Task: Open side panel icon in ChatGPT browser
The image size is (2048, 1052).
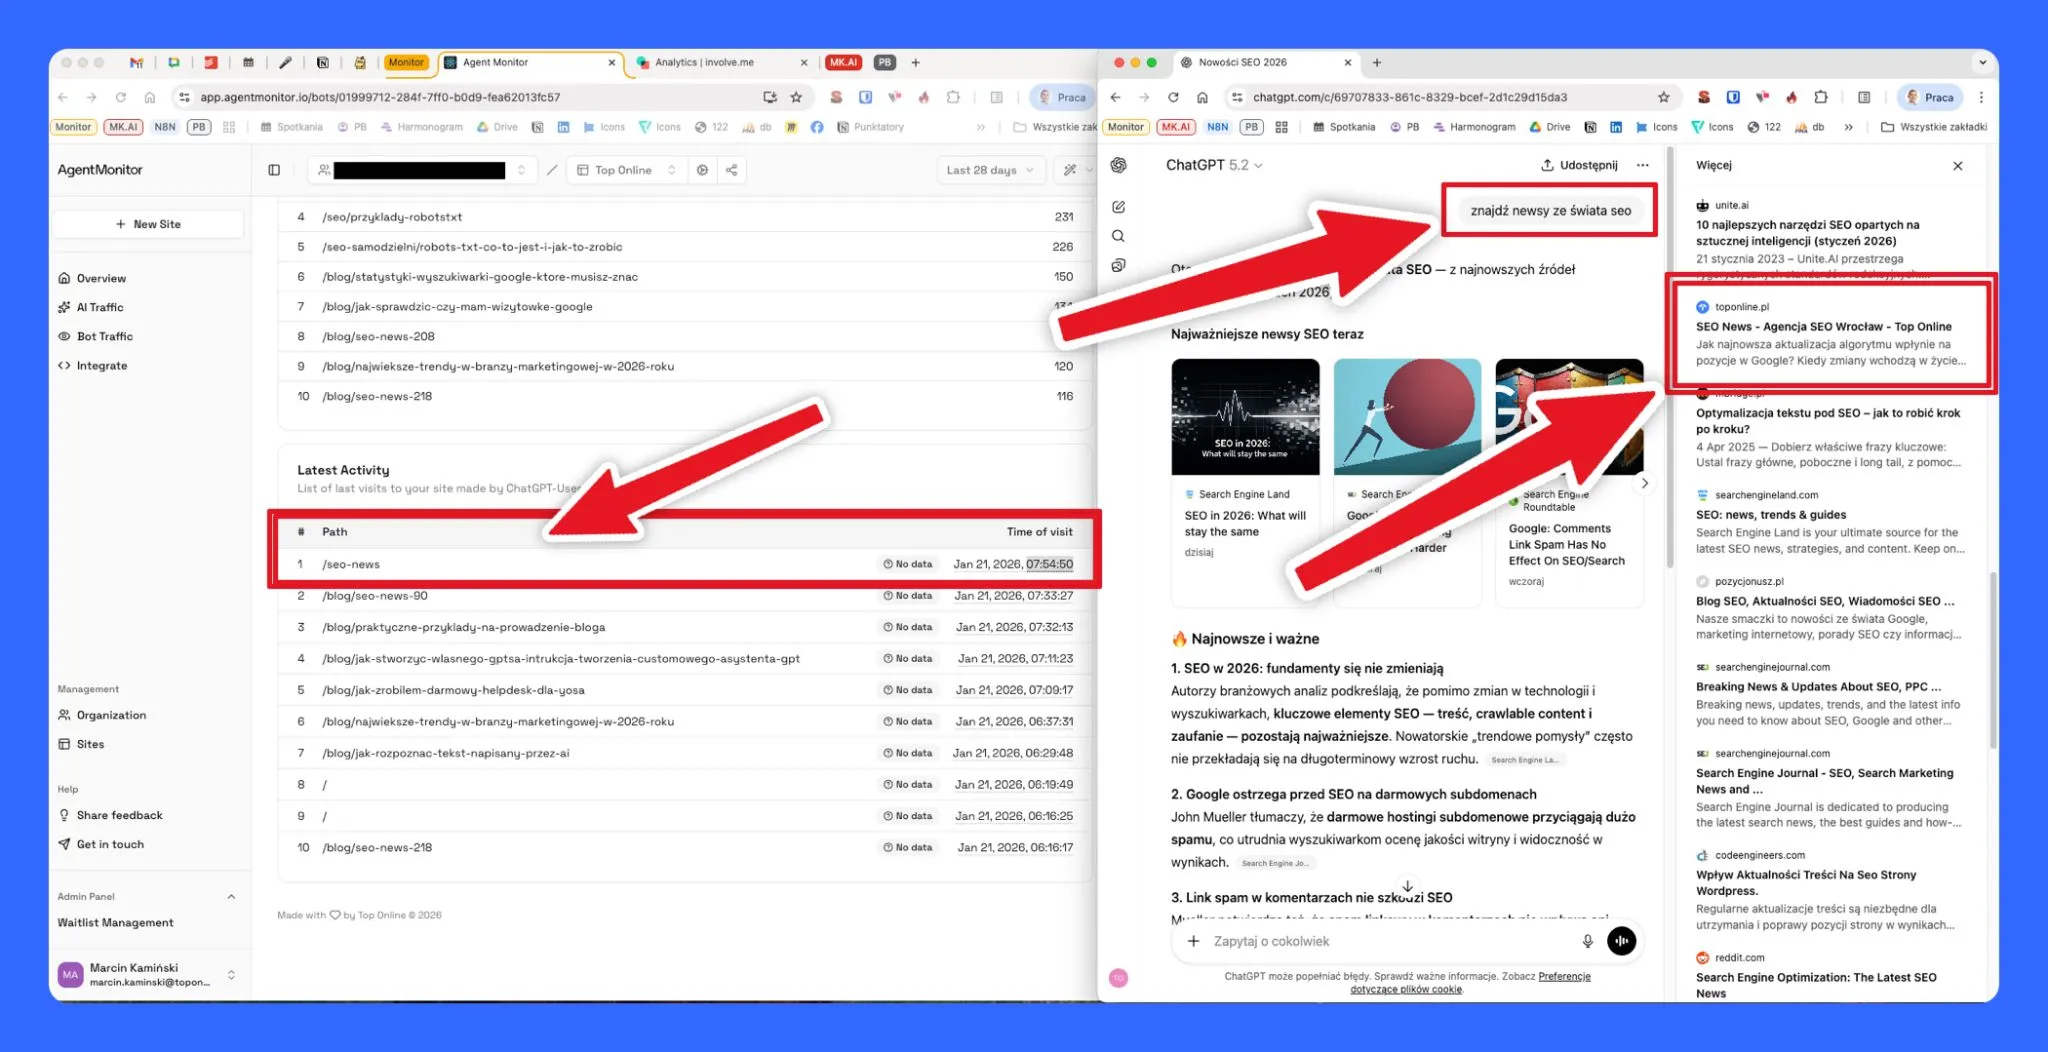Action: coord(1864,97)
